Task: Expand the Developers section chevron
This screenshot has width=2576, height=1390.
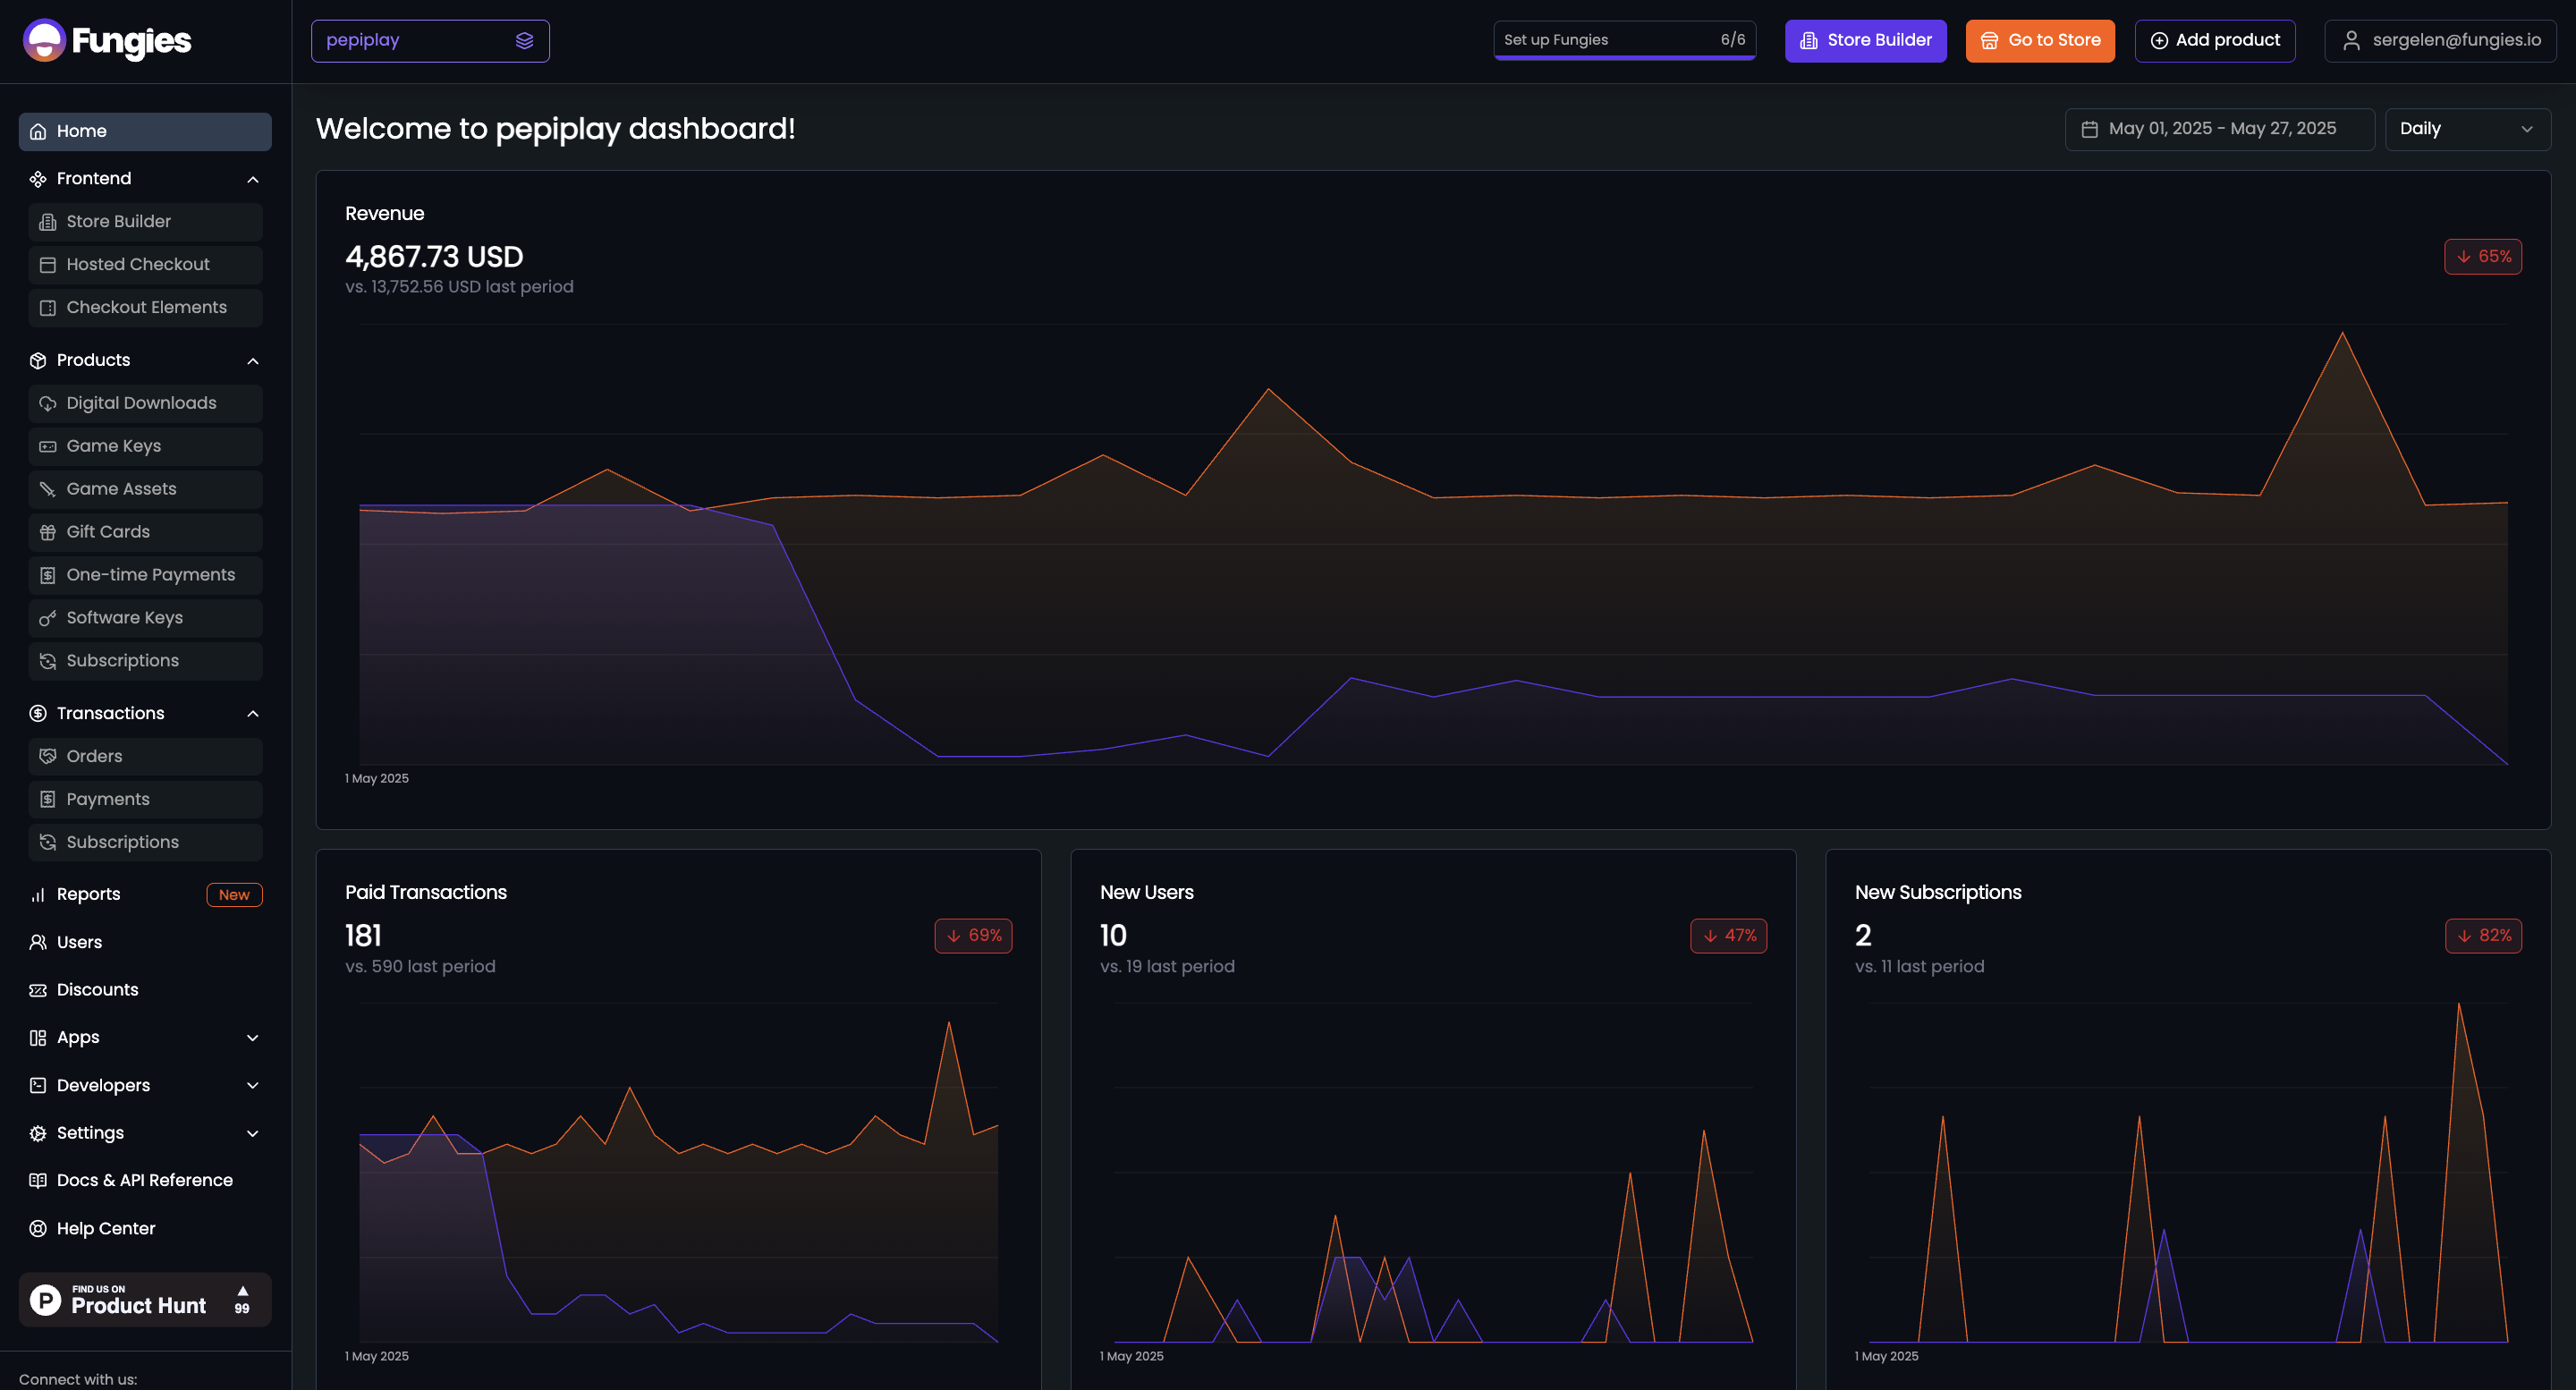Action: coord(253,1086)
